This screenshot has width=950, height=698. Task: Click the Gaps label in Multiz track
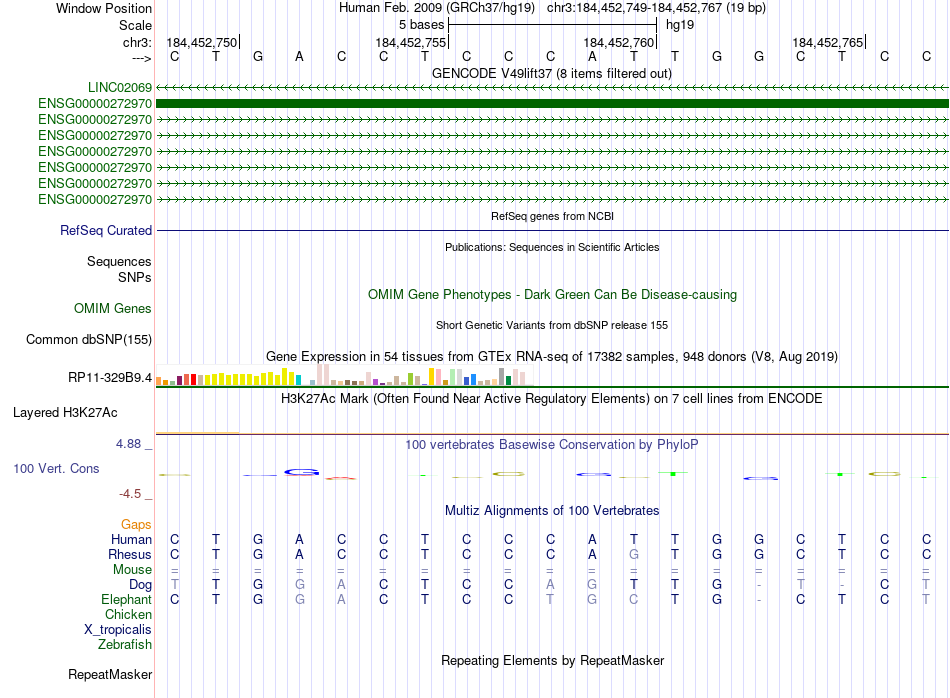(x=136, y=525)
